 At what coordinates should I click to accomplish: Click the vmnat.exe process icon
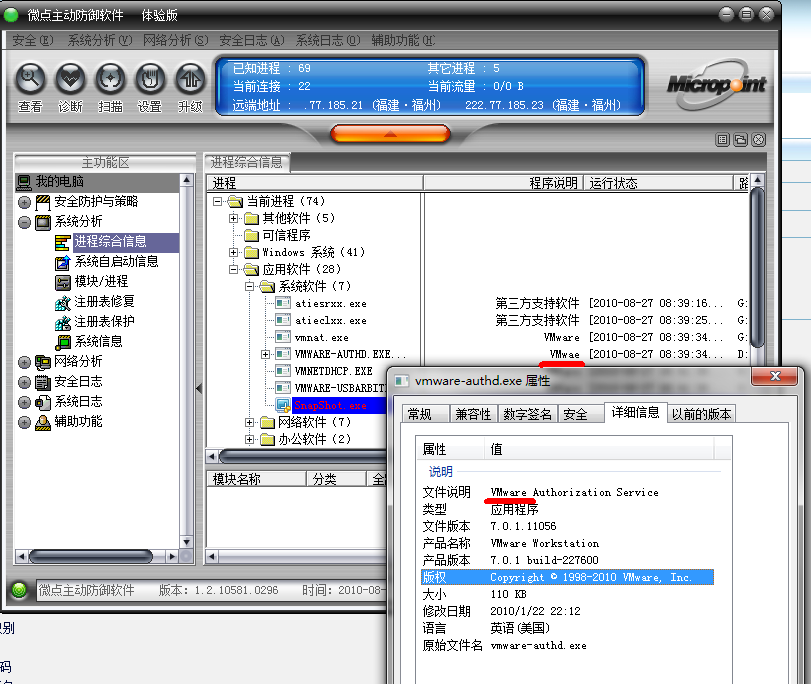283,337
